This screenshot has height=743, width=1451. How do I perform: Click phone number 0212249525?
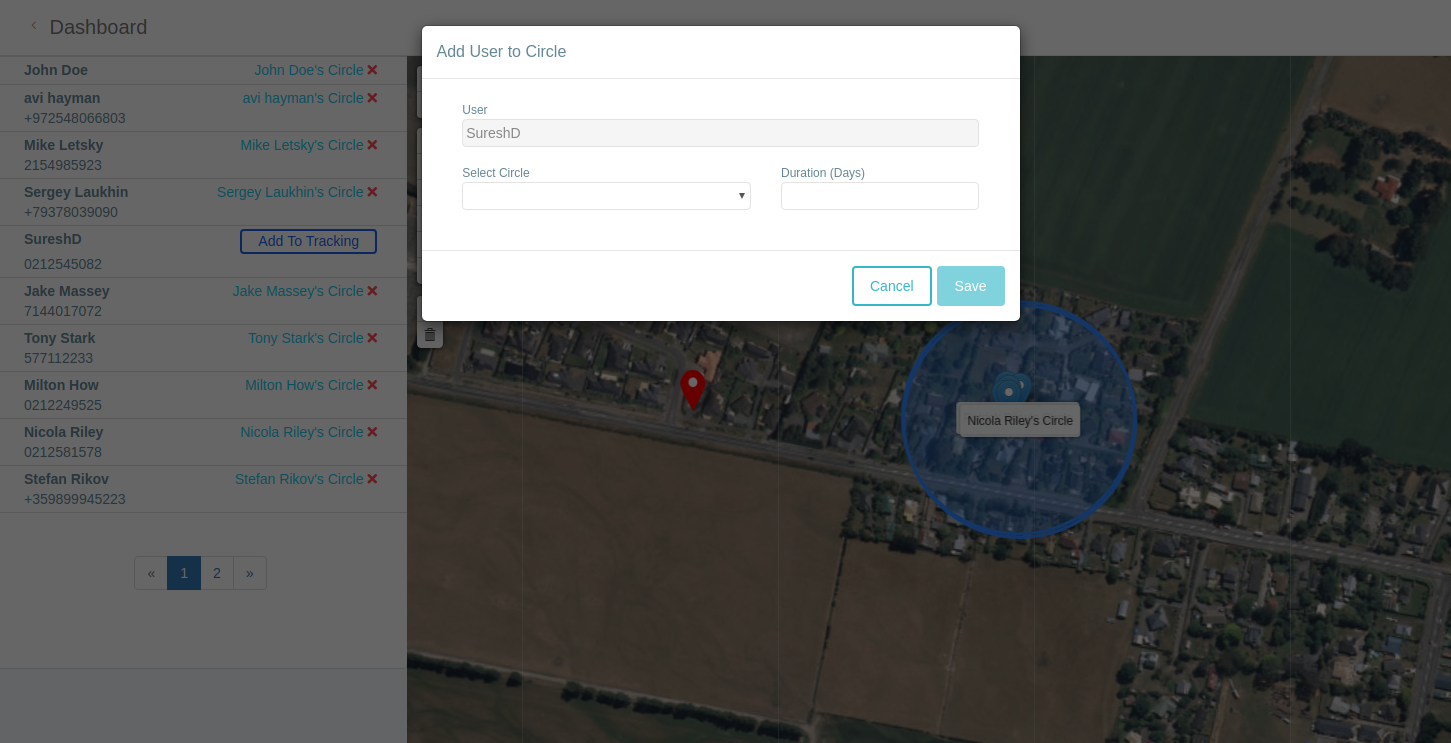click(63, 405)
